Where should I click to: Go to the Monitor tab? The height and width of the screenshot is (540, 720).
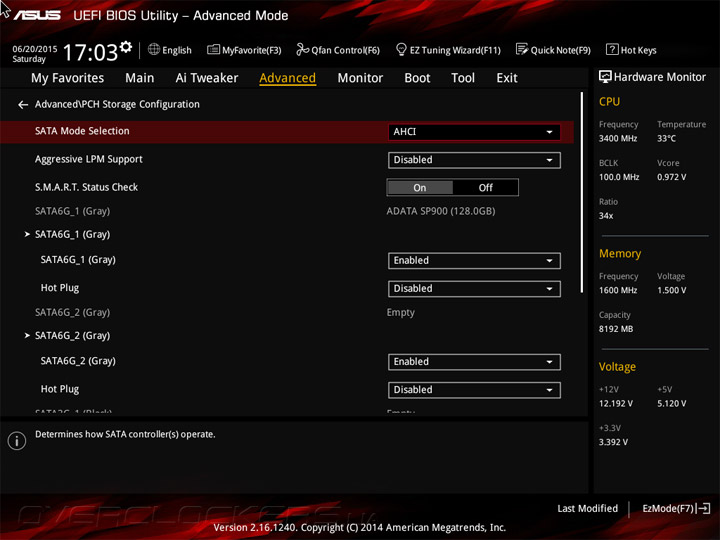[360, 78]
